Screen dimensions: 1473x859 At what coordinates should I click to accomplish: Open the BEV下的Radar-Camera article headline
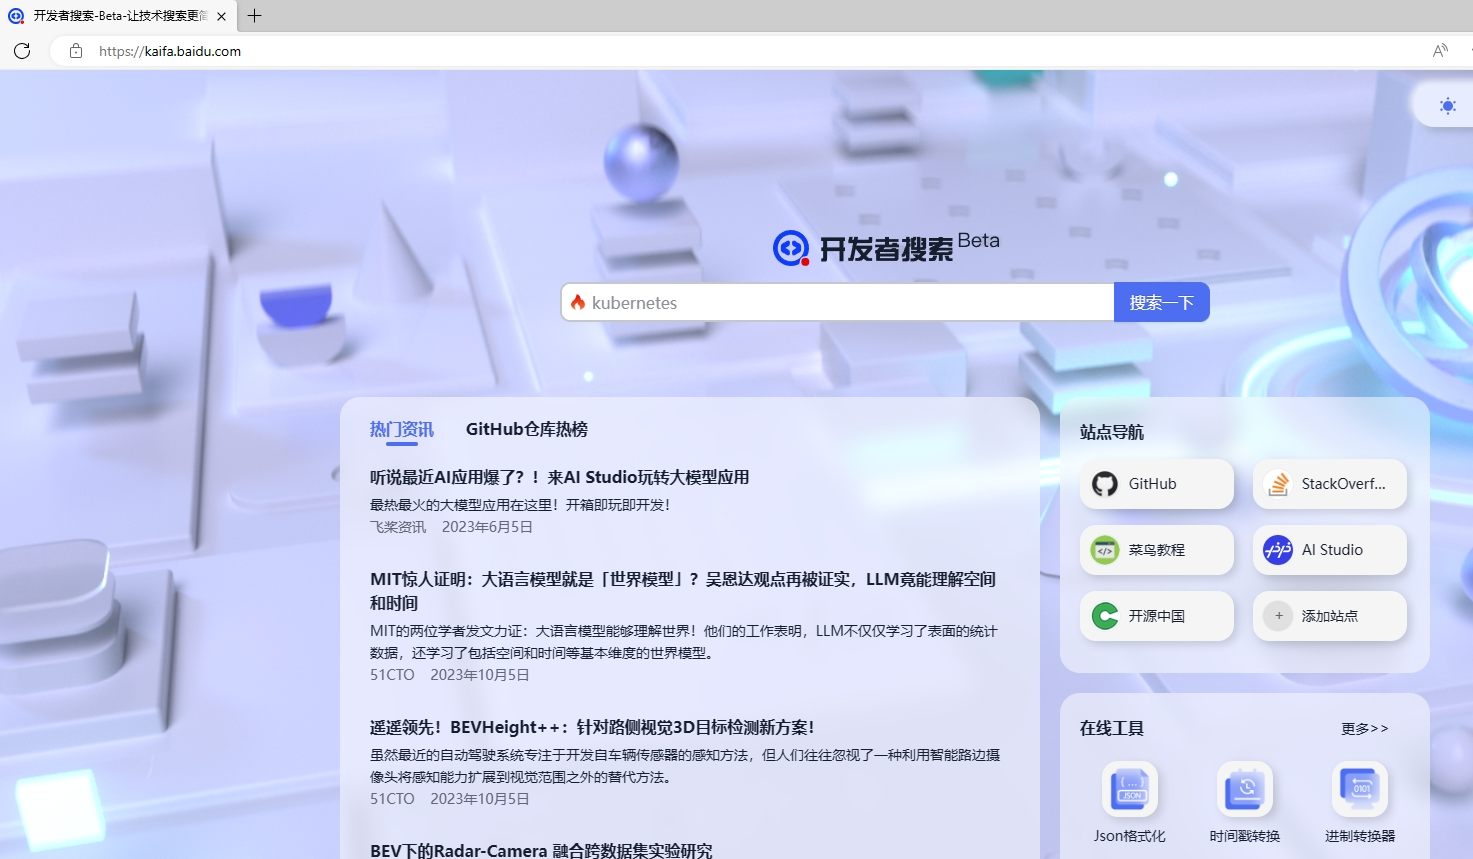(x=541, y=850)
